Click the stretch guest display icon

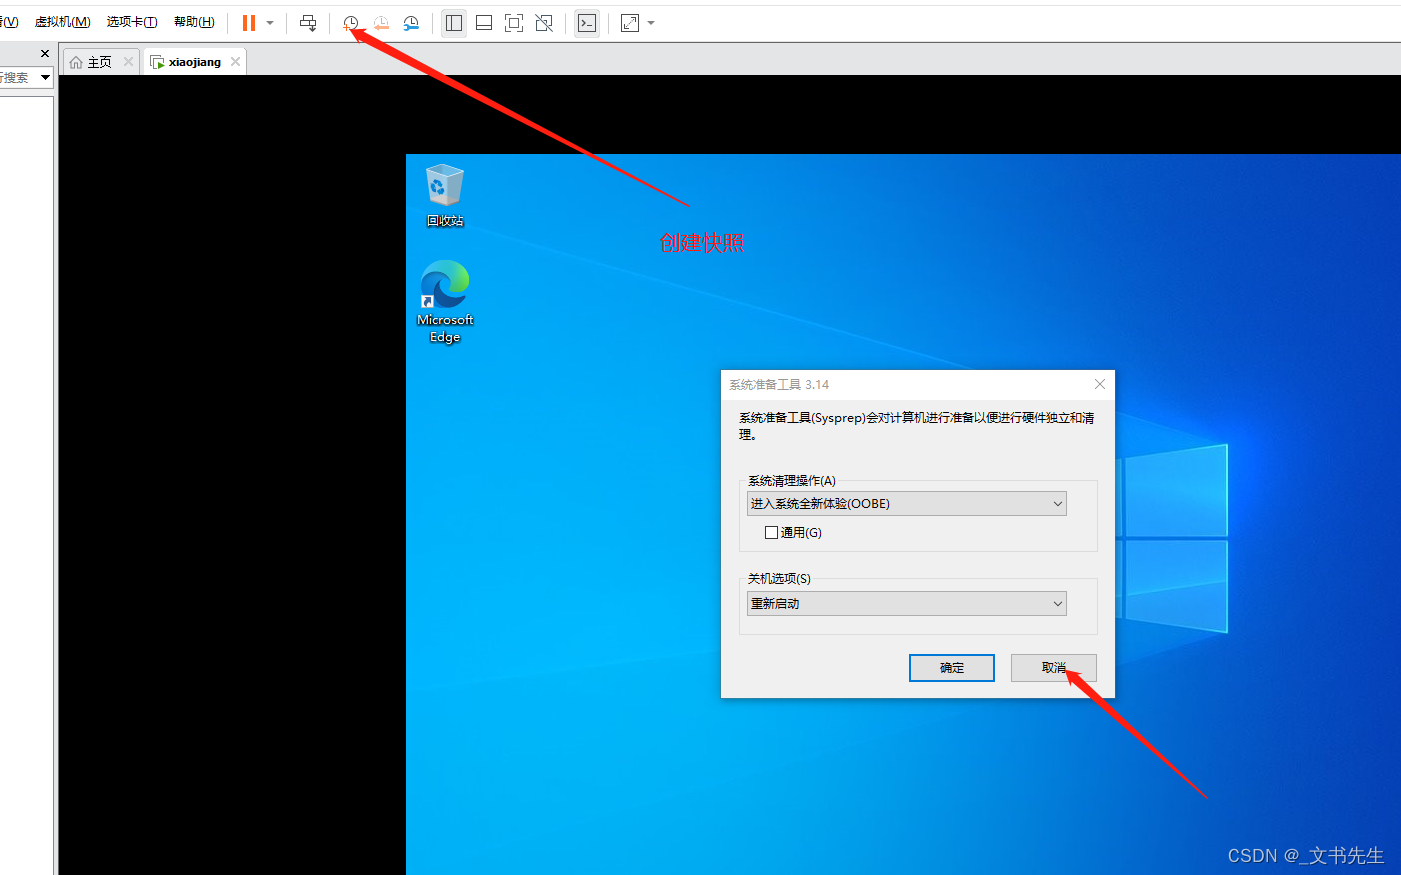click(x=630, y=23)
